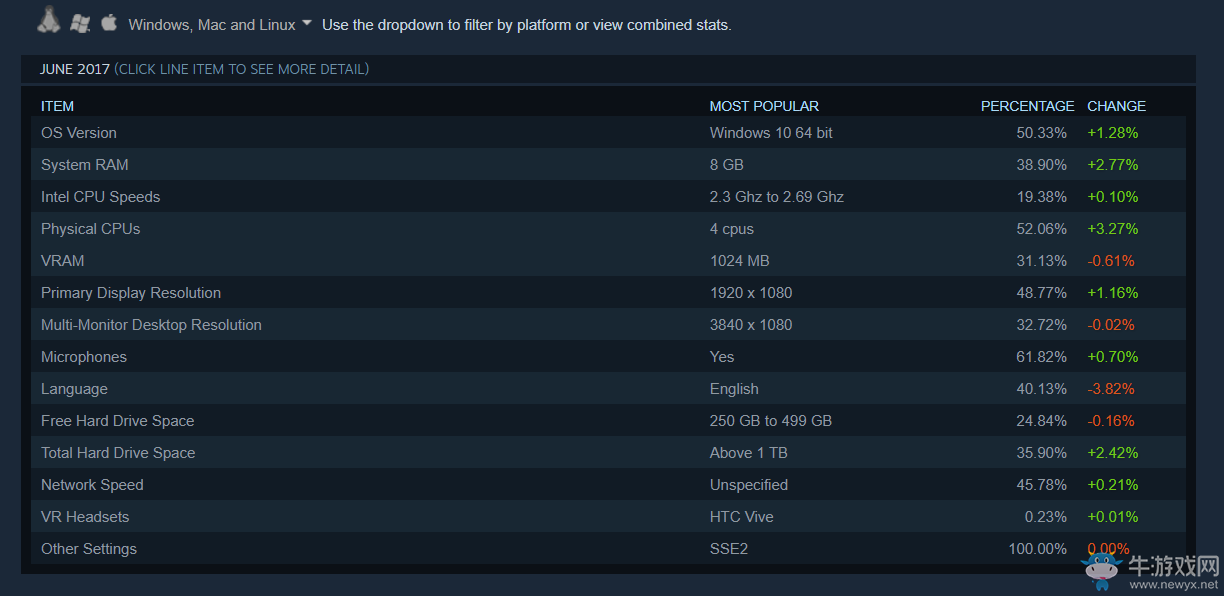Select the Network Speed line item
Image resolution: width=1224 pixels, height=596 pixels.
point(608,484)
